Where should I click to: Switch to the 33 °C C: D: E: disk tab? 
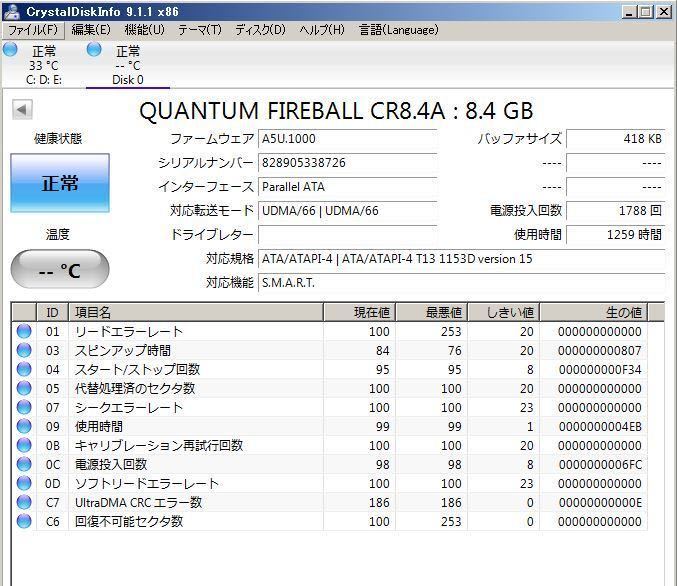[44, 65]
